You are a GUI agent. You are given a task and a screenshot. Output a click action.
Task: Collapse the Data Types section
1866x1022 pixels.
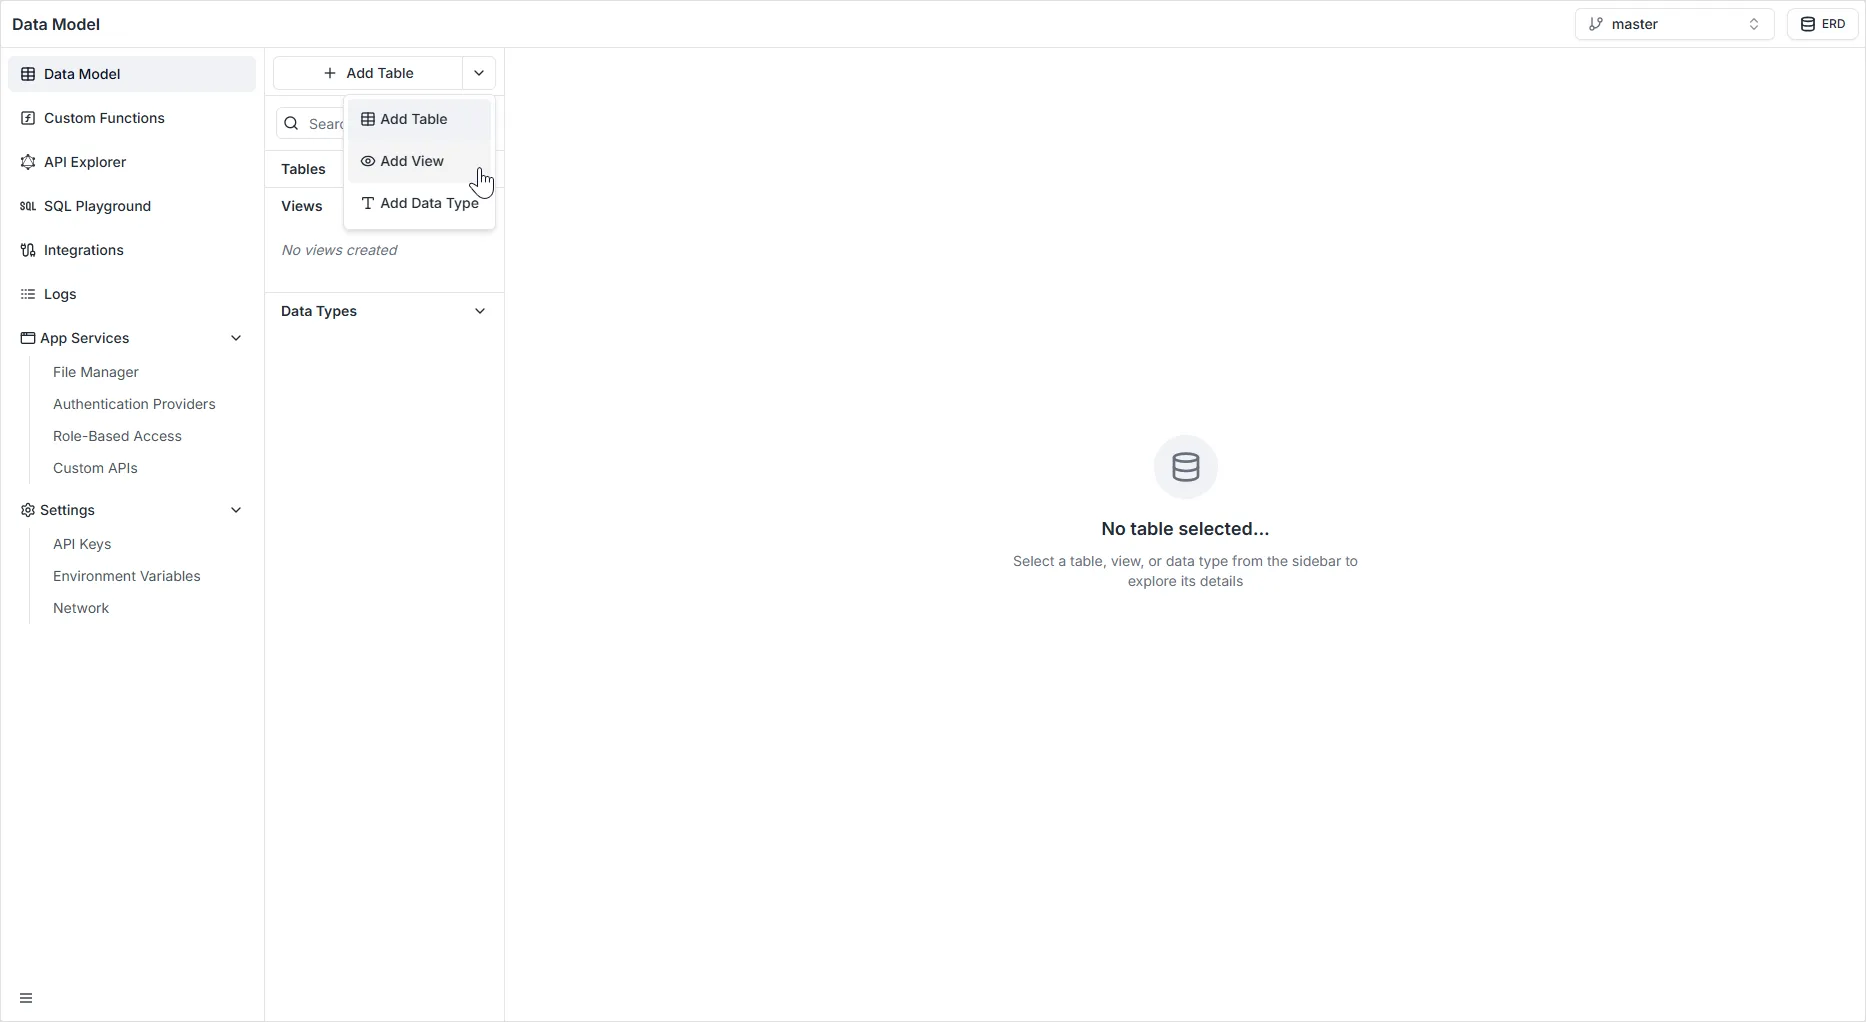point(479,311)
